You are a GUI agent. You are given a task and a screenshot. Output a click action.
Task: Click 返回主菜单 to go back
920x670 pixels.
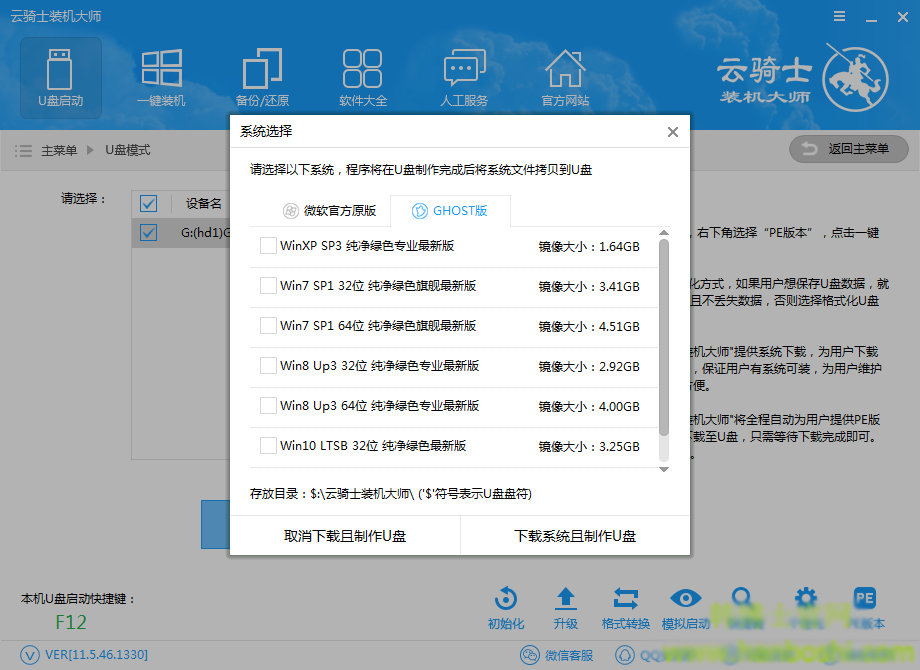coord(847,149)
